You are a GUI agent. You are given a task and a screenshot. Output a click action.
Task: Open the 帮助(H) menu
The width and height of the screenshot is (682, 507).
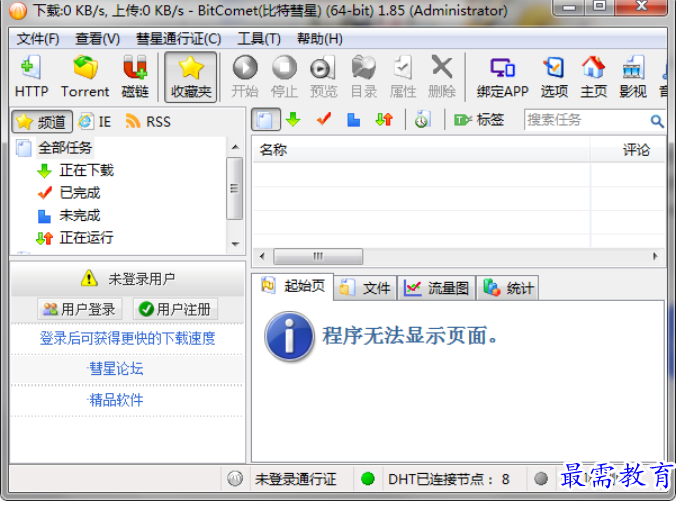point(320,39)
